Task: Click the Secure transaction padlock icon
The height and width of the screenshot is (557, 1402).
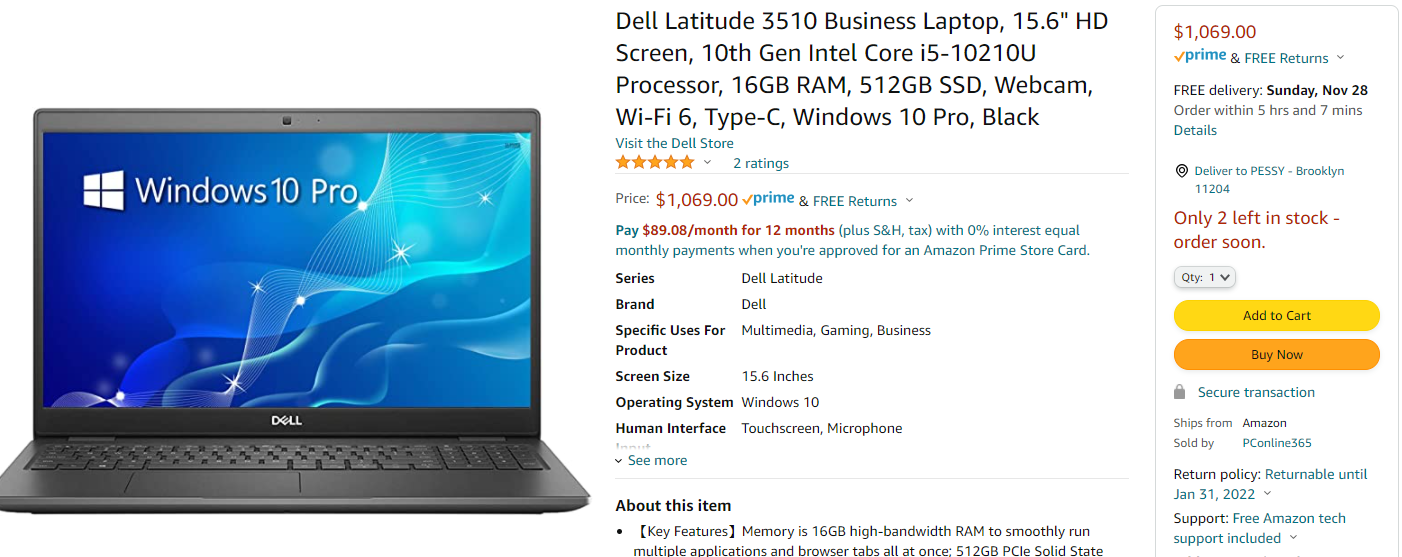Action: pyautogui.click(x=1179, y=392)
